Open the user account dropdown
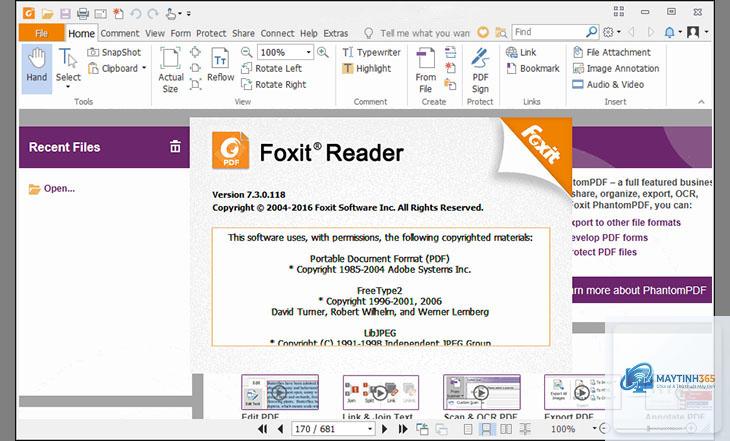The width and height of the screenshot is (730, 441). pyautogui.click(x=697, y=32)
